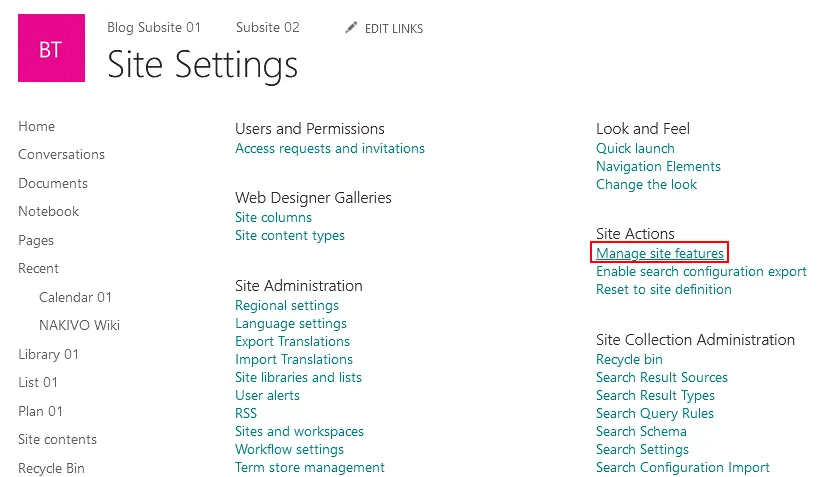Screen dimensions: 817x477
Task: Open Calendar 01 under Recent
Action: [x=75, y=298]
